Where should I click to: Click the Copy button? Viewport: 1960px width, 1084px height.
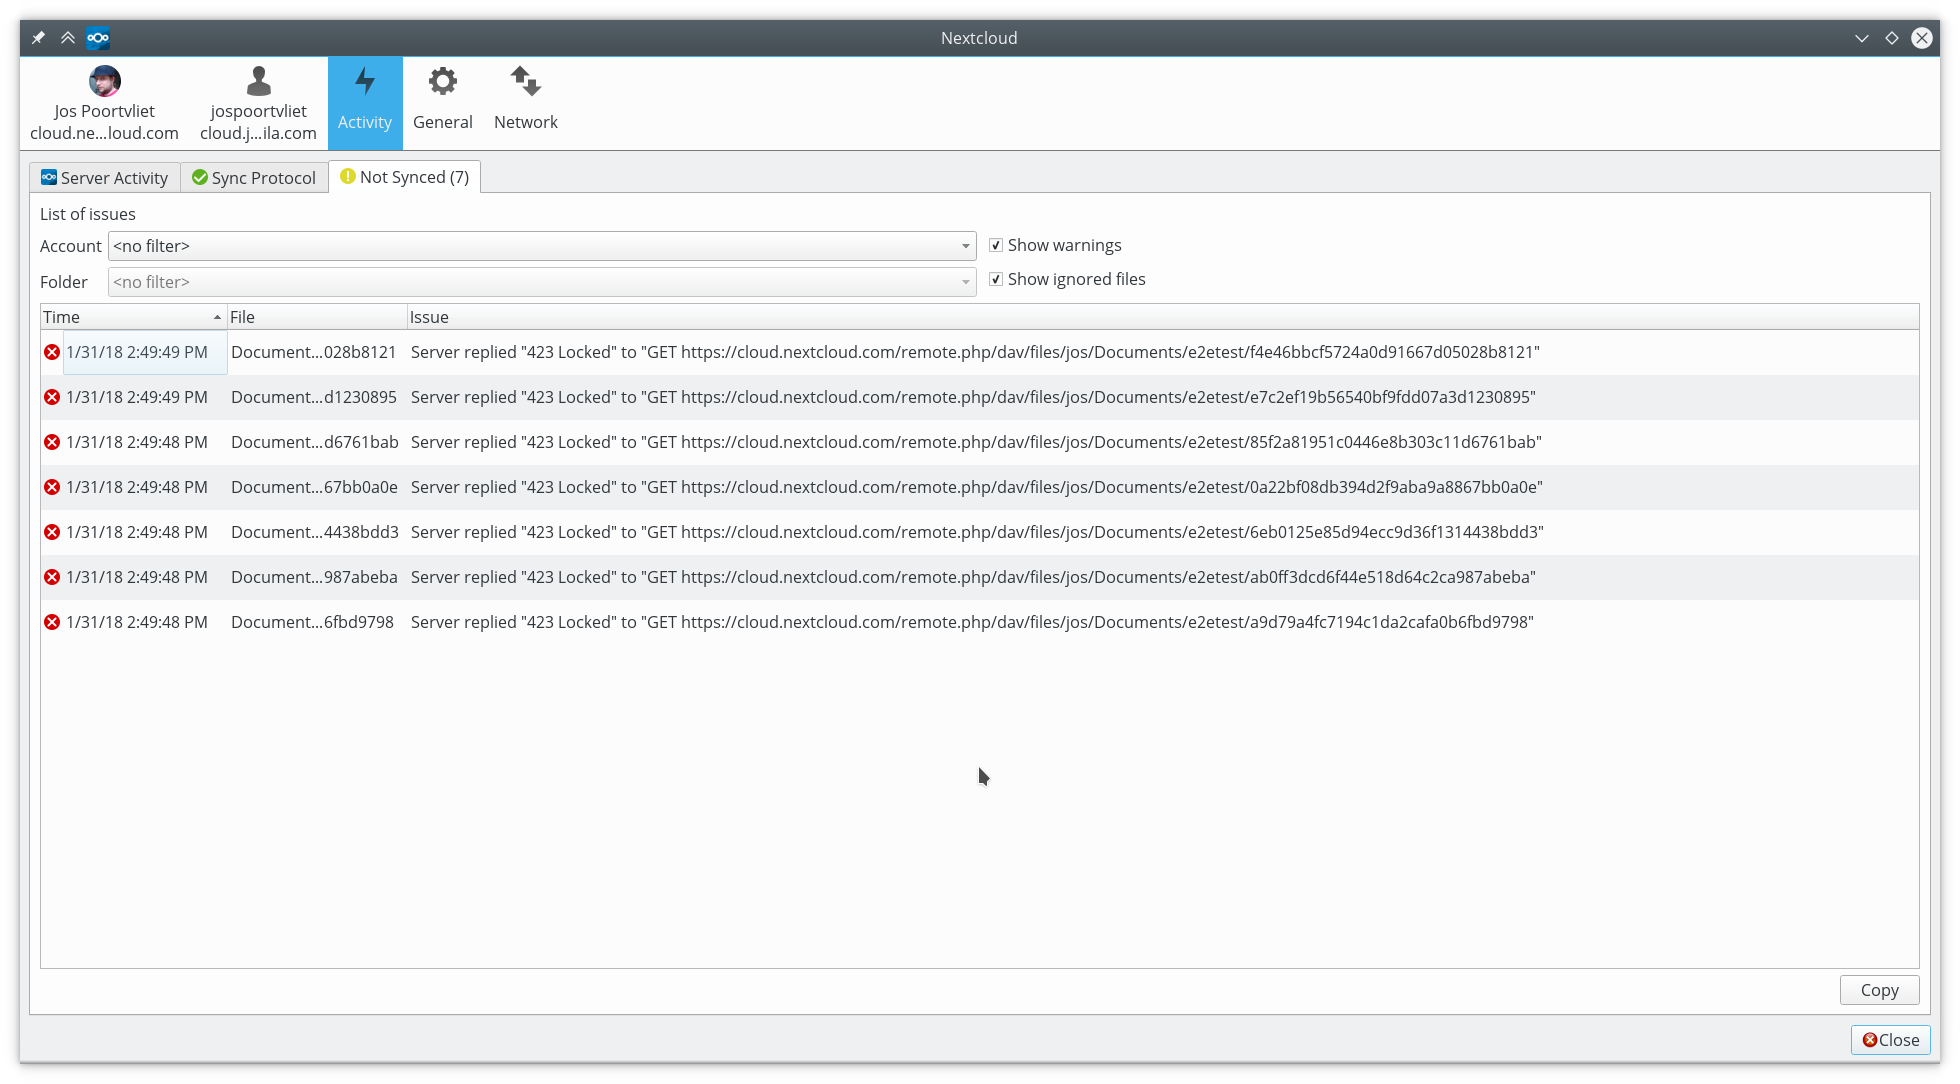coord(1879,990)
